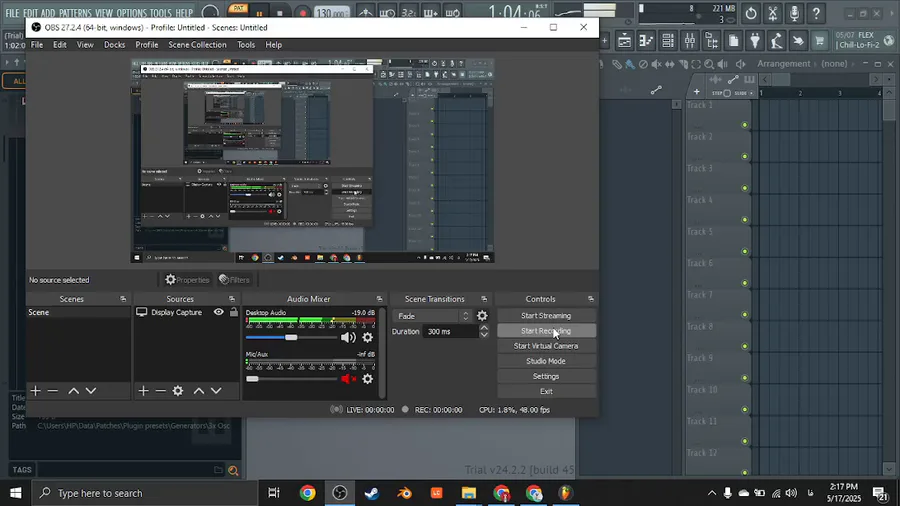Click the Exit button in Controls
Screen dimensions: 900x506
(x=546, y=391)
